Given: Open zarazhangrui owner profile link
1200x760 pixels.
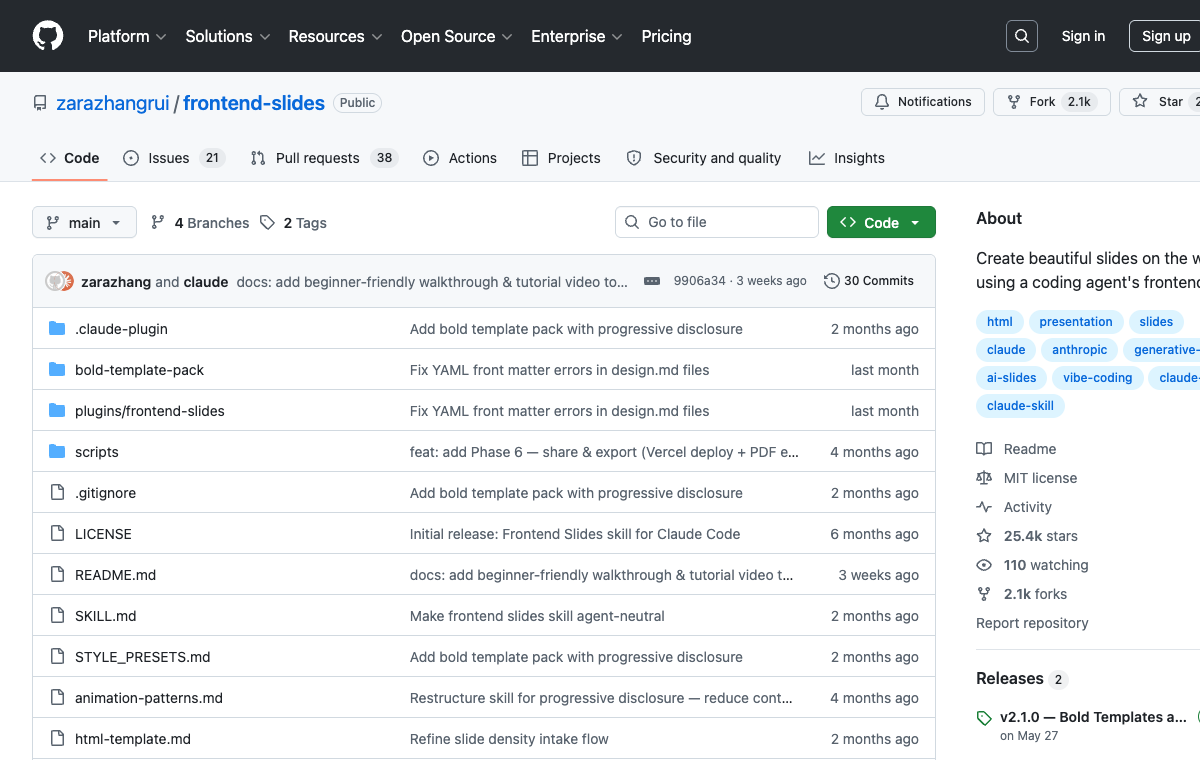Looking at the screenshot, I should (113, 103).
